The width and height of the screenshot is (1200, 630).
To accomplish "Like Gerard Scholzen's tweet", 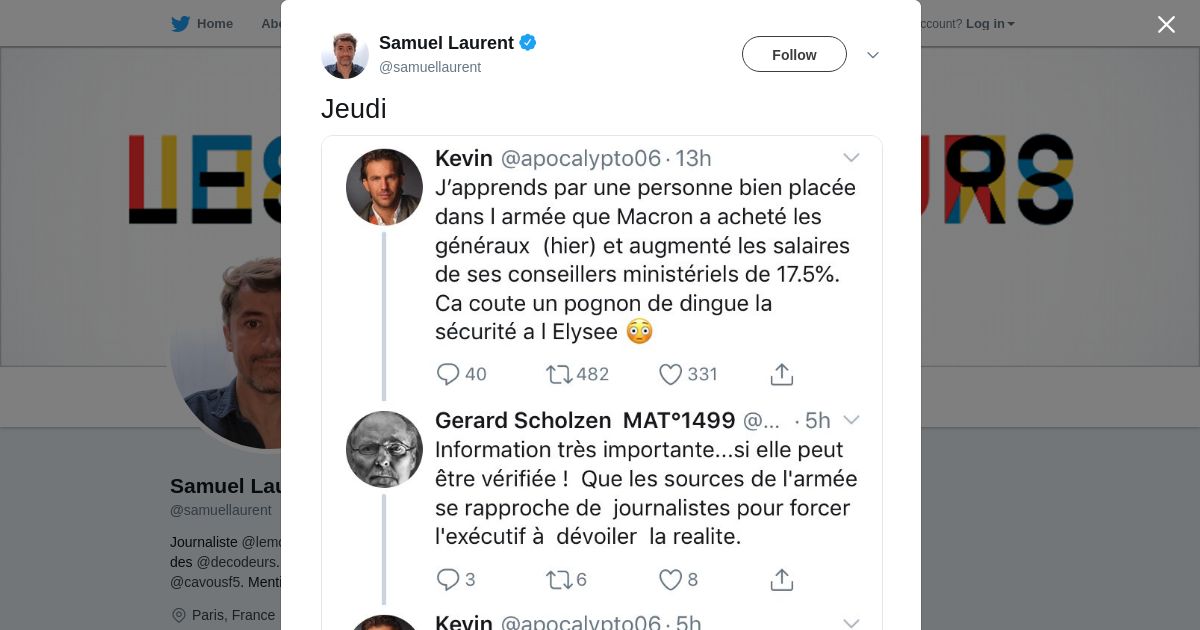I will pyautogui.click(x=670, y=579).
